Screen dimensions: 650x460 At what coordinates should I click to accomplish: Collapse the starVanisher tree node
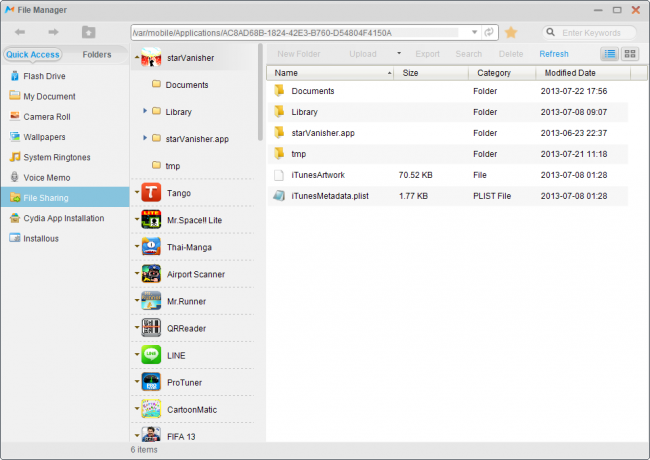click(137, 57)
